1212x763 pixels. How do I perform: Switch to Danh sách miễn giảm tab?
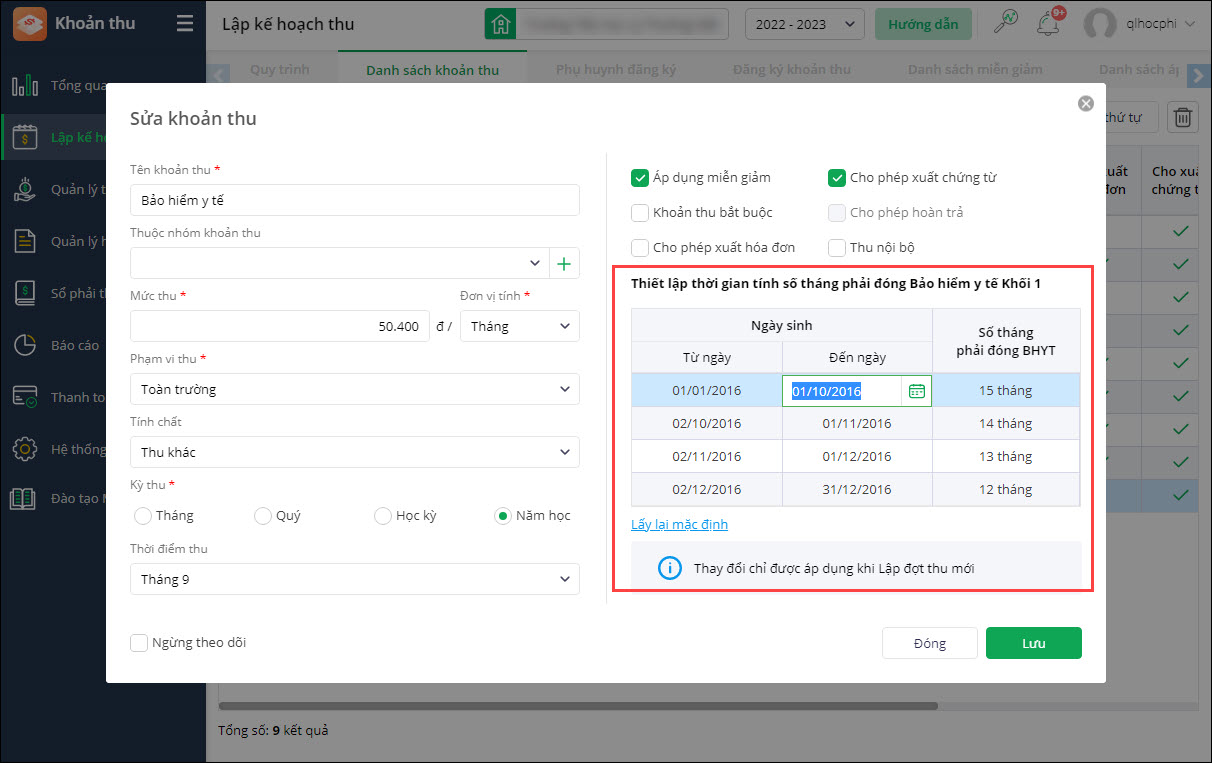(974, 70)
